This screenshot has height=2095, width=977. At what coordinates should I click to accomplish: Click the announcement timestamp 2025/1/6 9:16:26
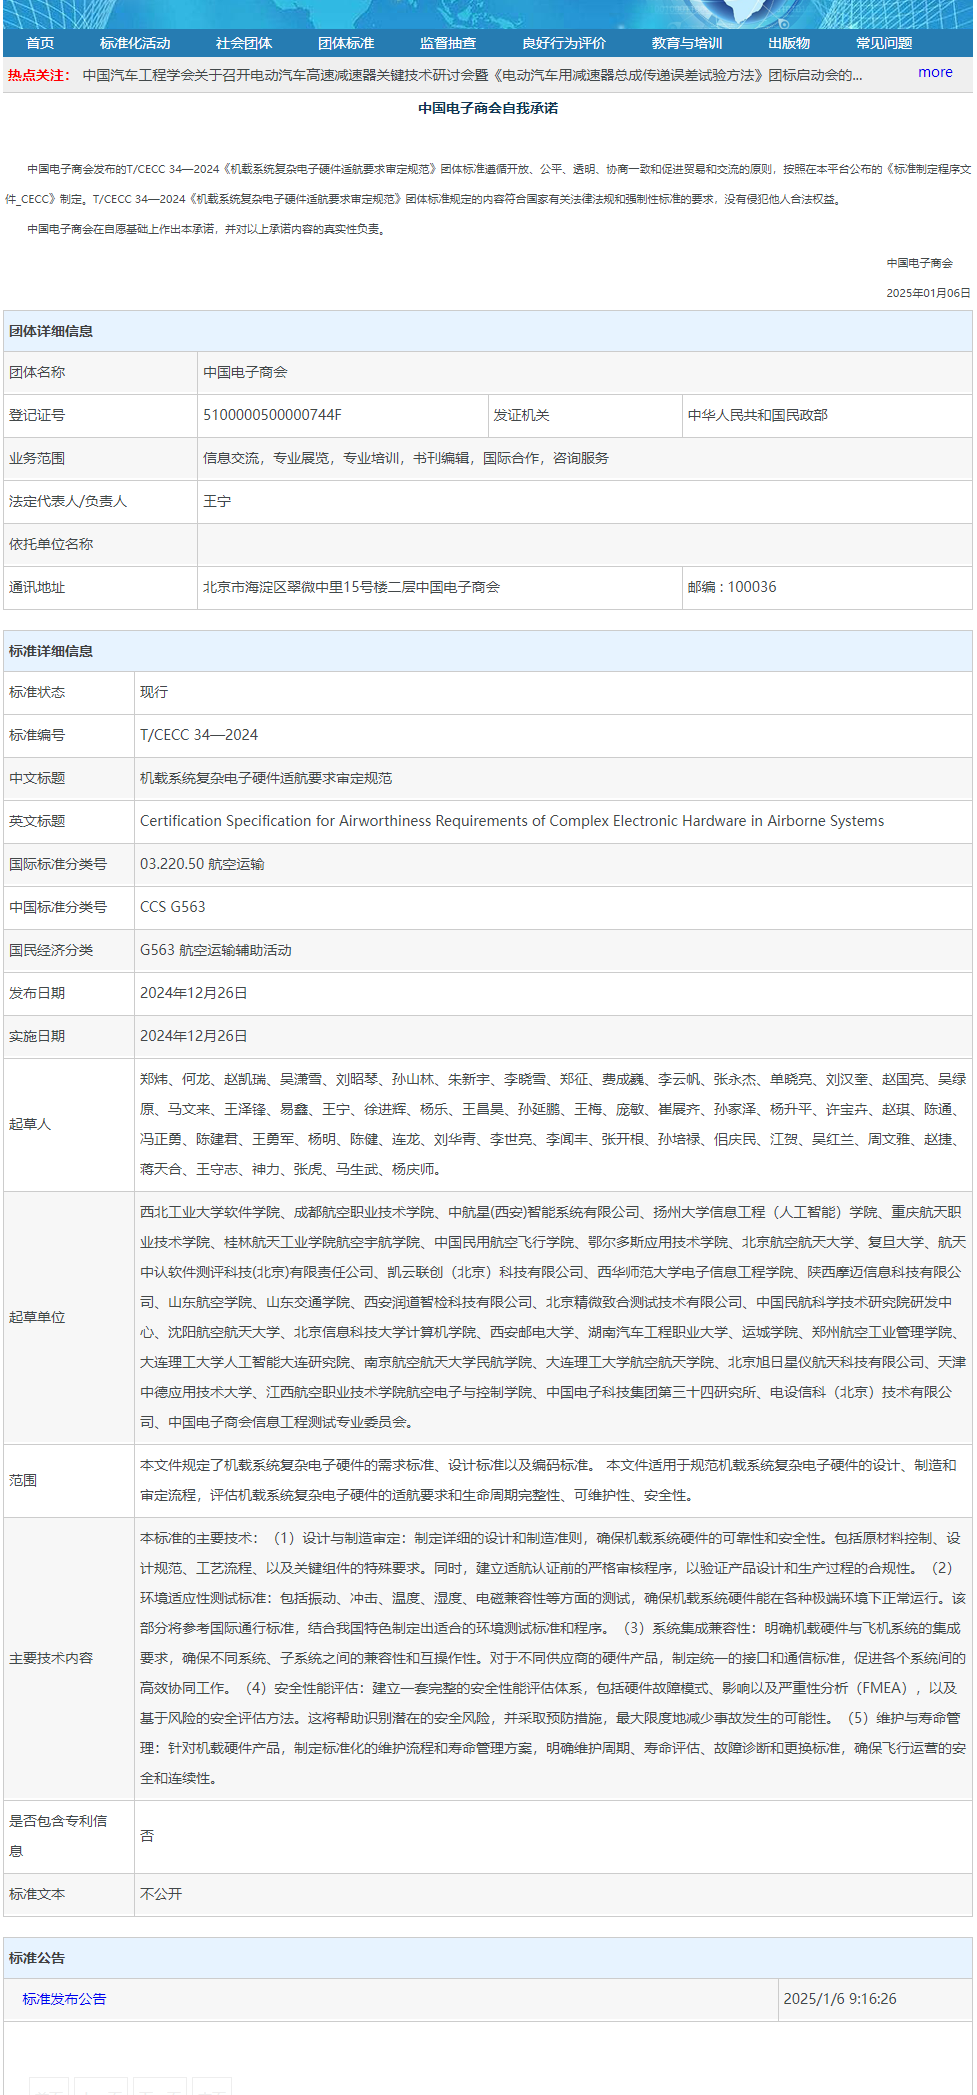tap(840, 1998)
